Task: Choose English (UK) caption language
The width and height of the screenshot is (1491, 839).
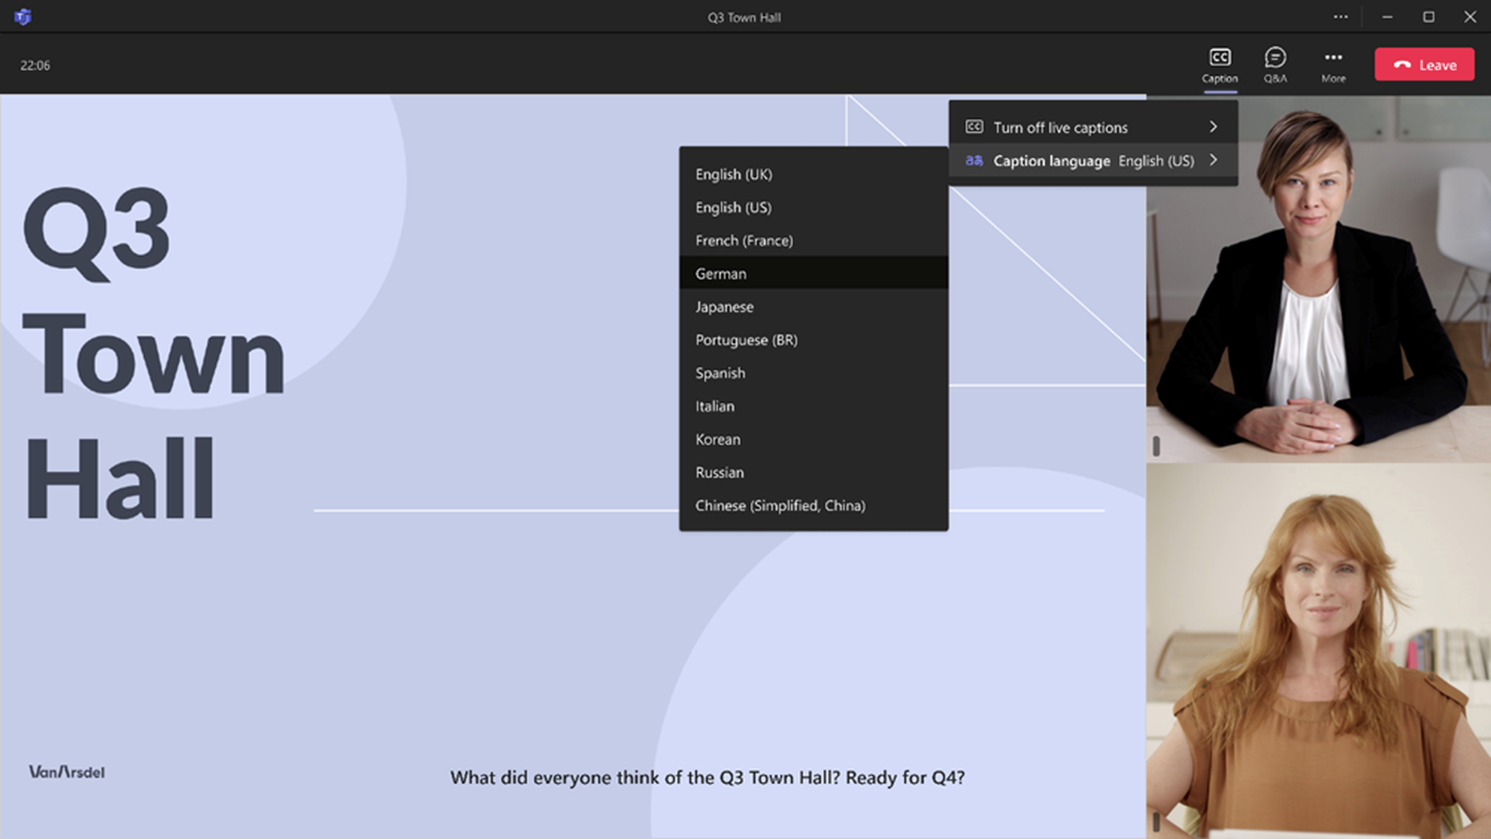Action: [813, 174]
